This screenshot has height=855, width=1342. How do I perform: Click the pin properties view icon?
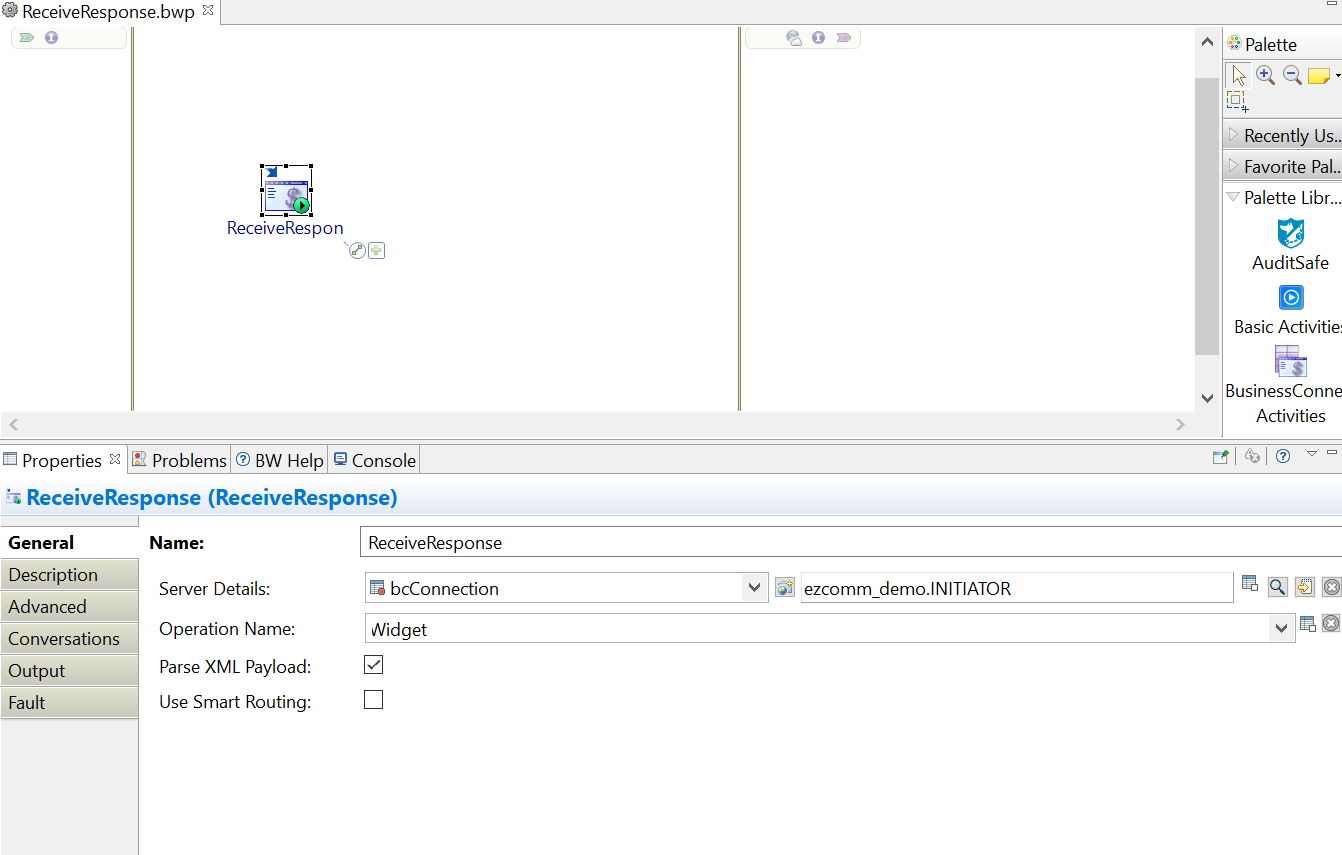[x=1220, y=457]
